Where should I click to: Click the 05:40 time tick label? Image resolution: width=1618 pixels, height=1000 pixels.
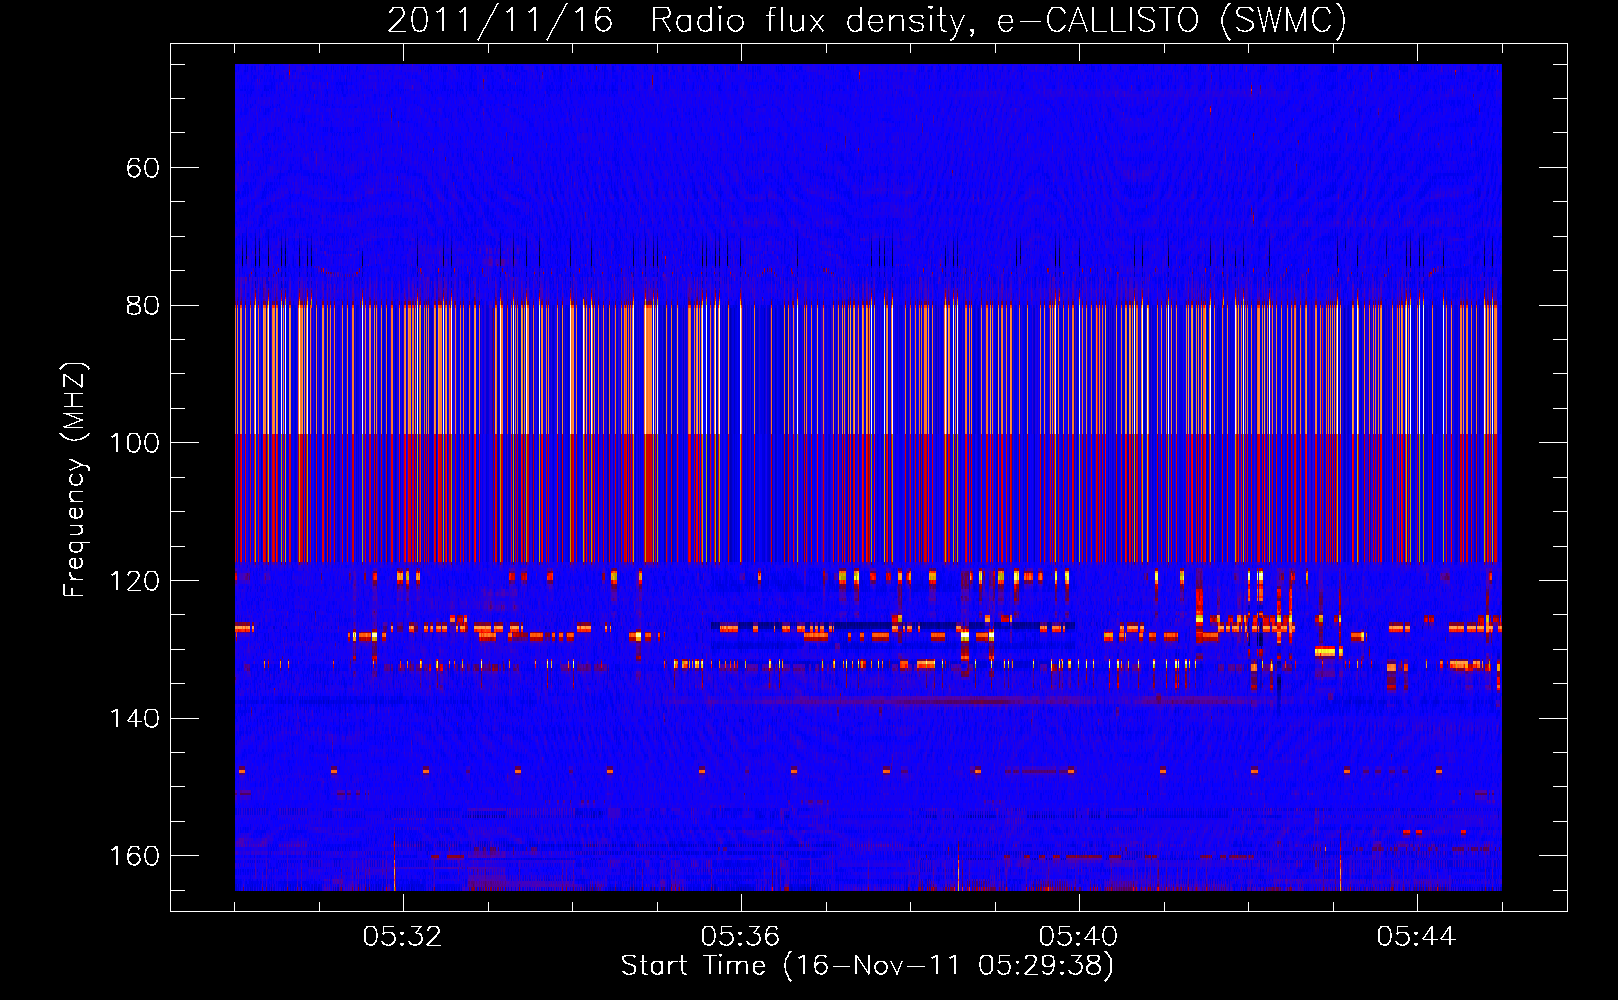(x=1078, y=937)
